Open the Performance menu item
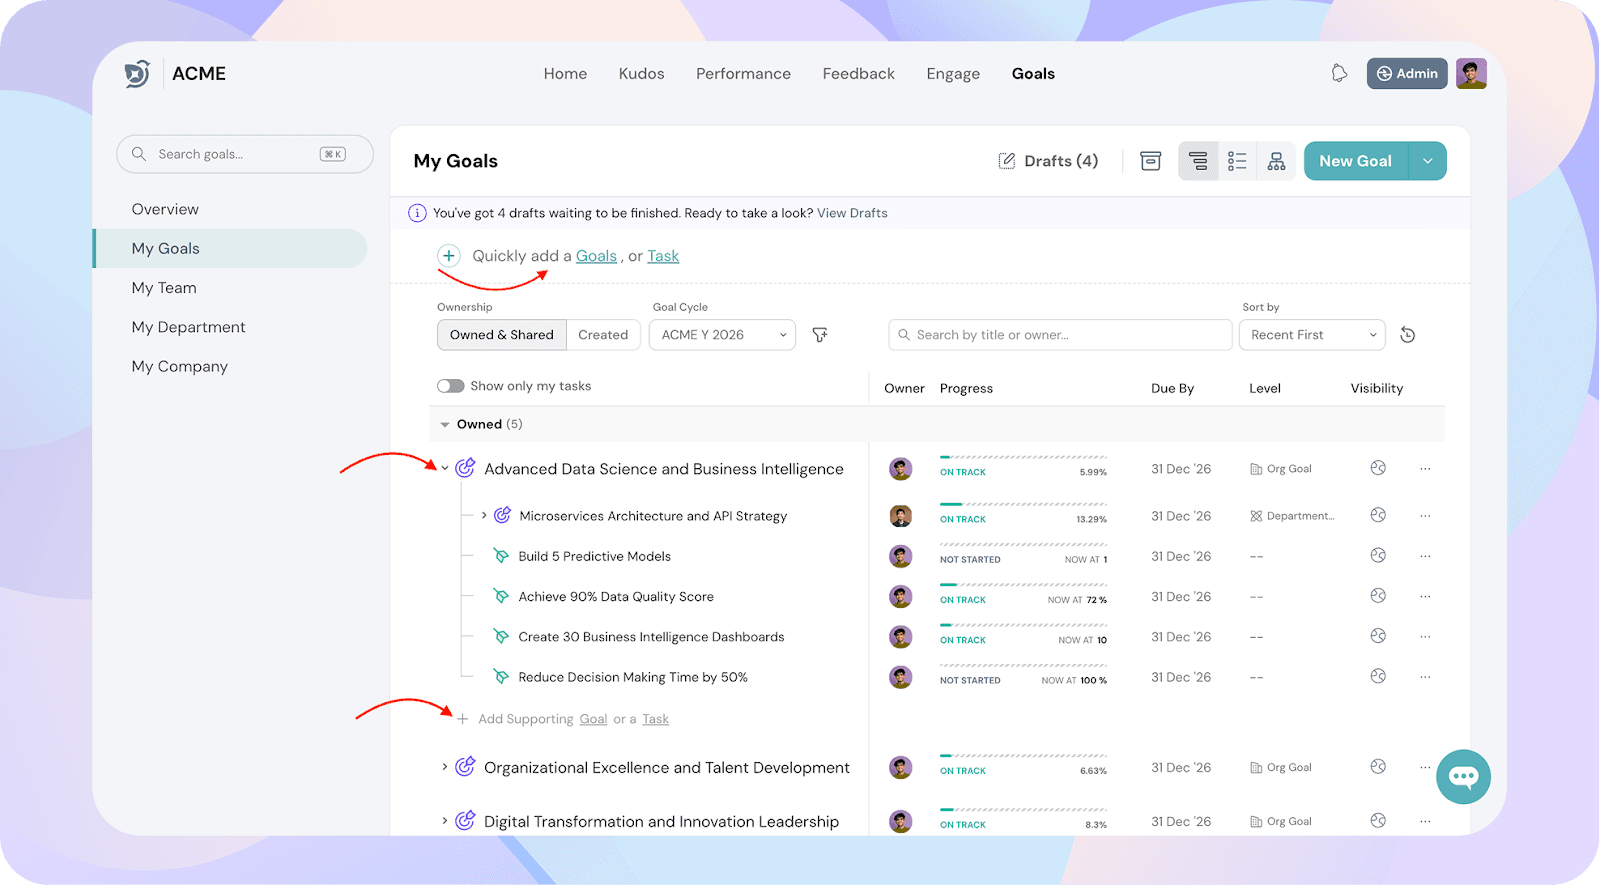The image size is (1600, 885). pyautogui.click(x=743, y=74)
